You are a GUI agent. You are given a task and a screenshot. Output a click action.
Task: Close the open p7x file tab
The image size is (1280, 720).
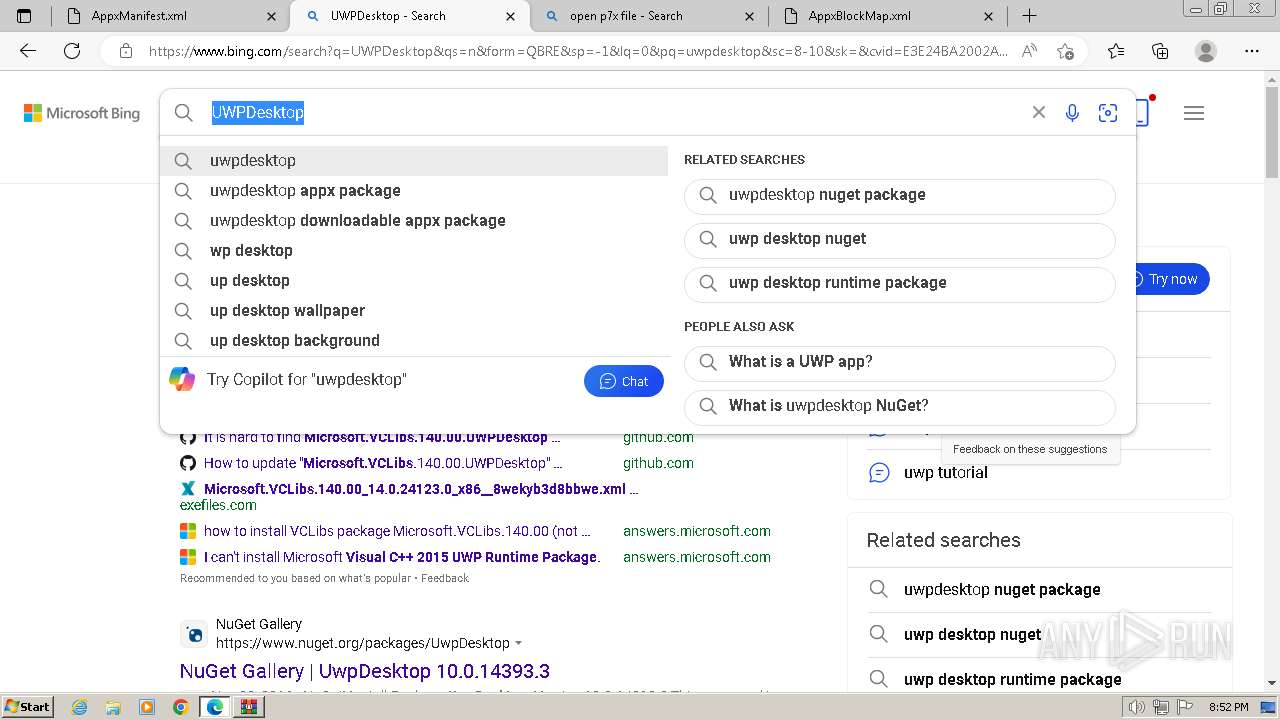pos(750,16)
